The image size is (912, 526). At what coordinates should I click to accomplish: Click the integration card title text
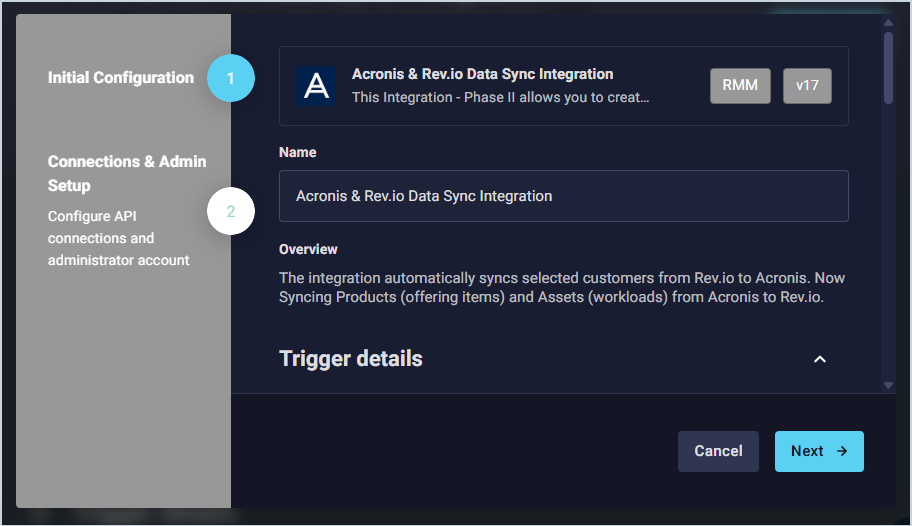pos(482,74)
